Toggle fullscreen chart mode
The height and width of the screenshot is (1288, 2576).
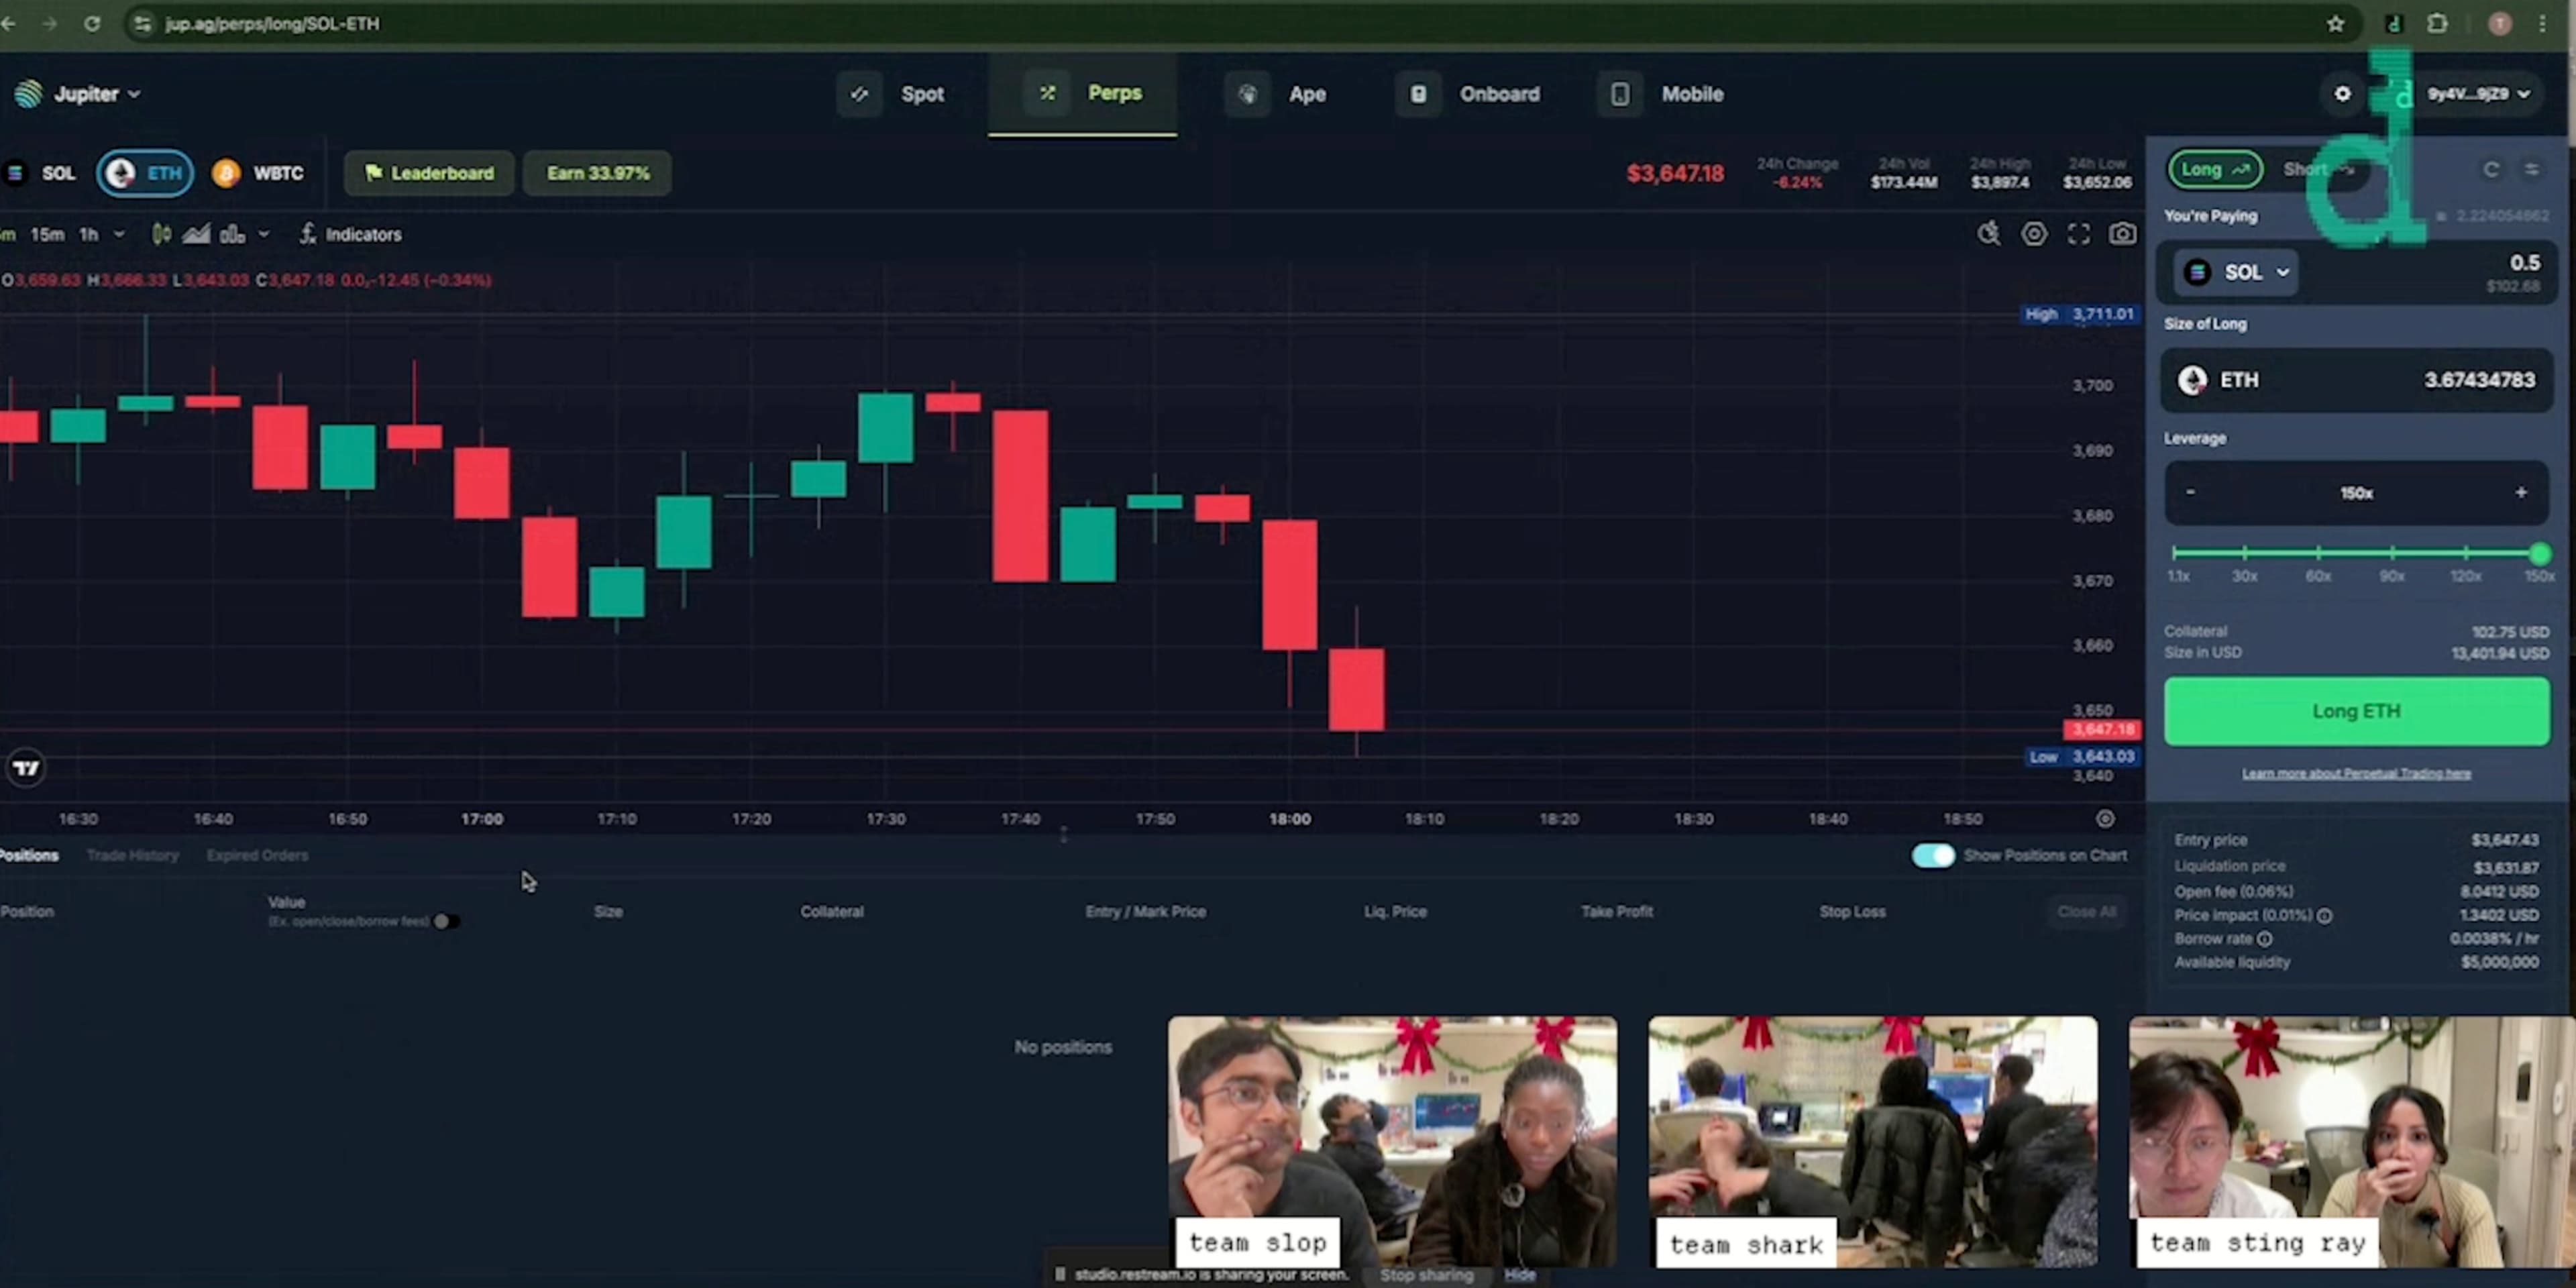pyautogui.click(x=2079, y=234)
